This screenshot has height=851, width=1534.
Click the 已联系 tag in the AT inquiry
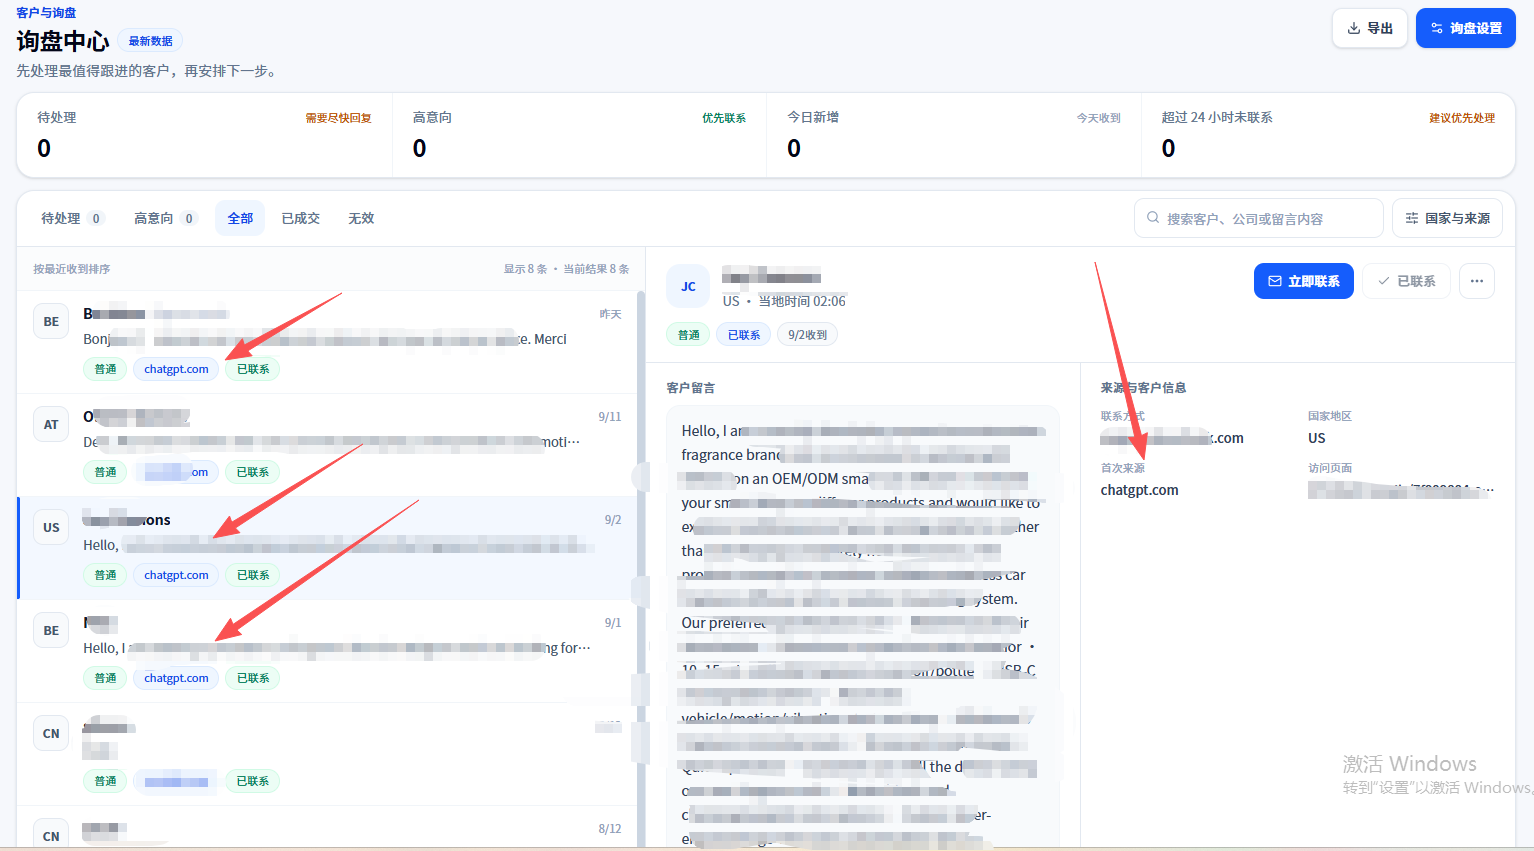pos(253,472)
